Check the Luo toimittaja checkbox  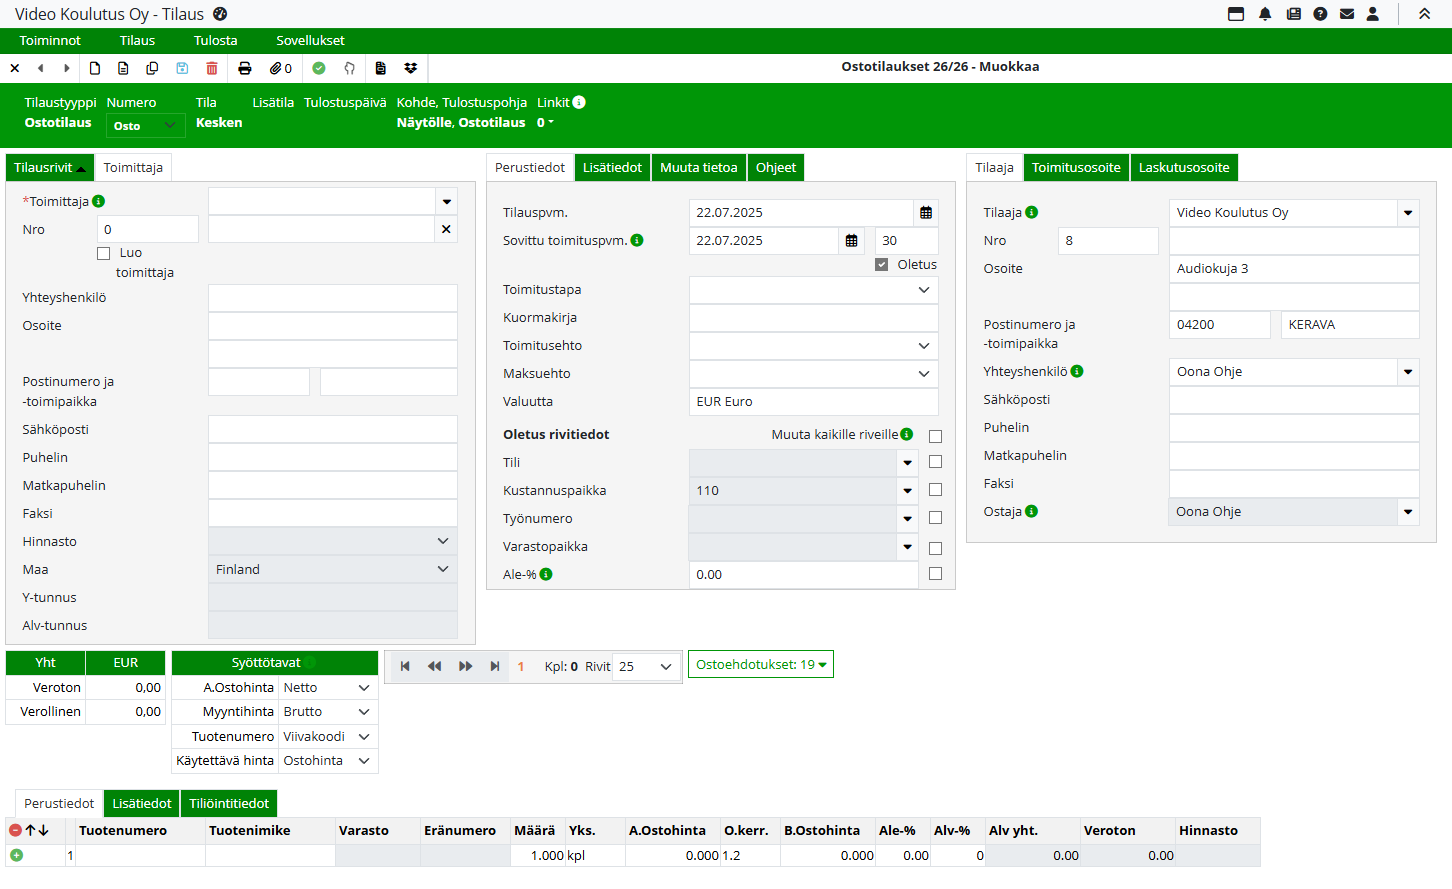pyautogui.click(x=104, y=254)
